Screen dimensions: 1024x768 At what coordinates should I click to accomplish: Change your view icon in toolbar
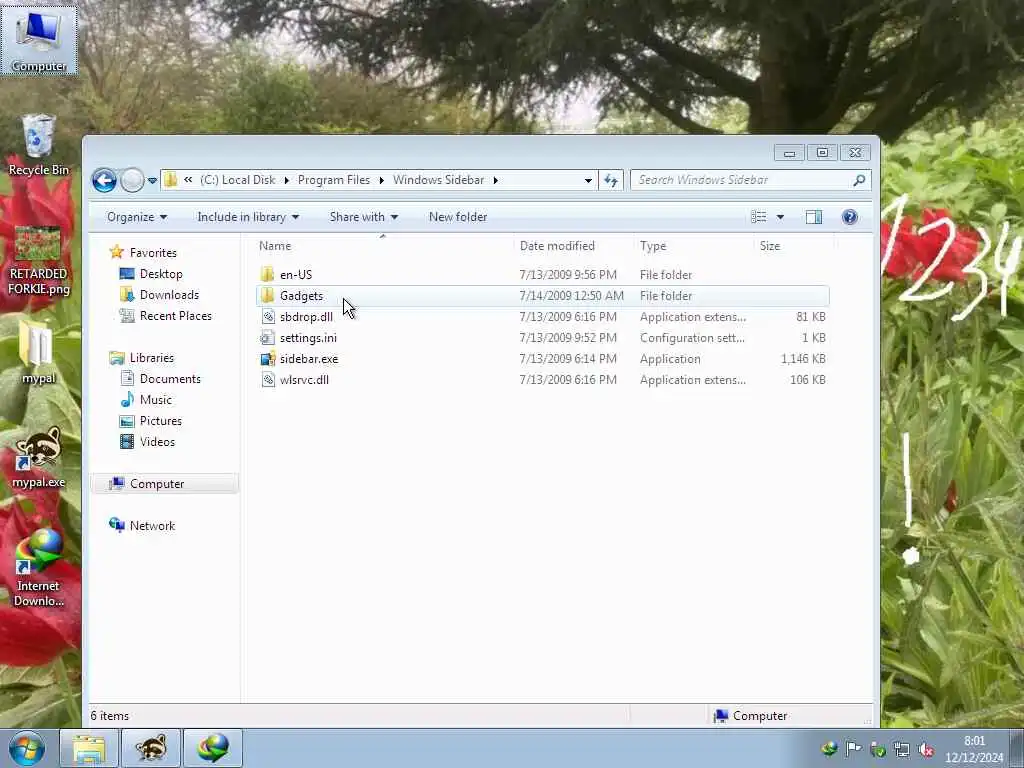[x=759, y=217]
